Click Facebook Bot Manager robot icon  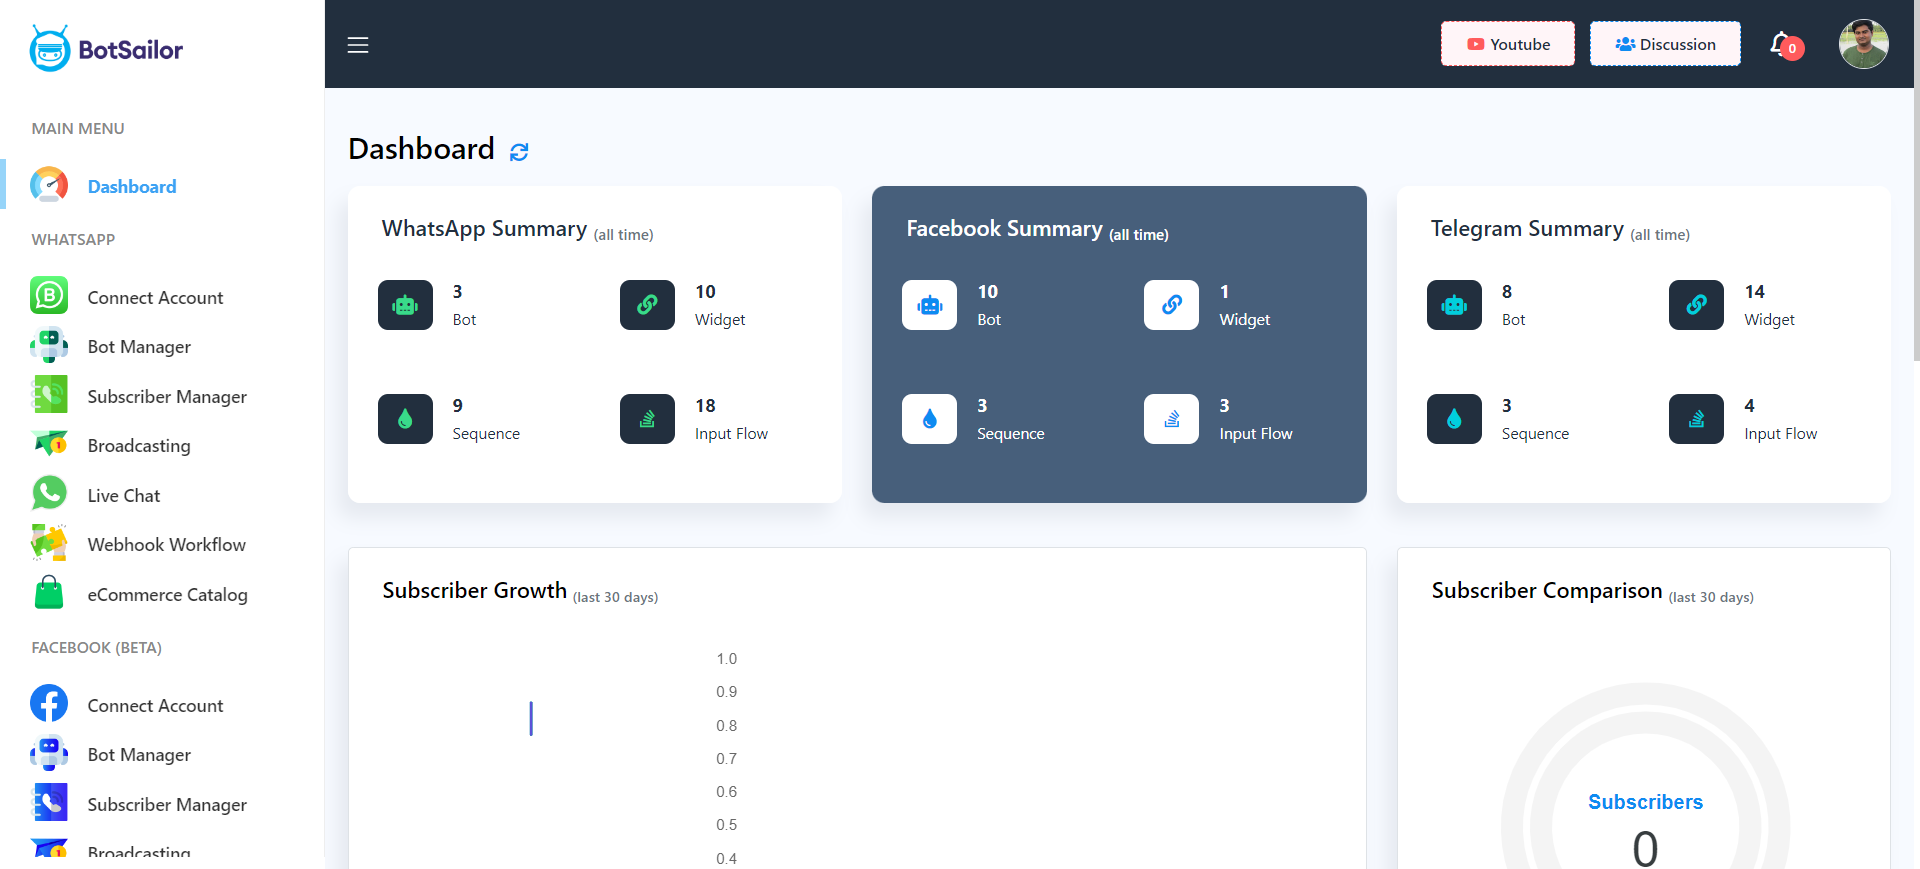click(x=49, y=753)
